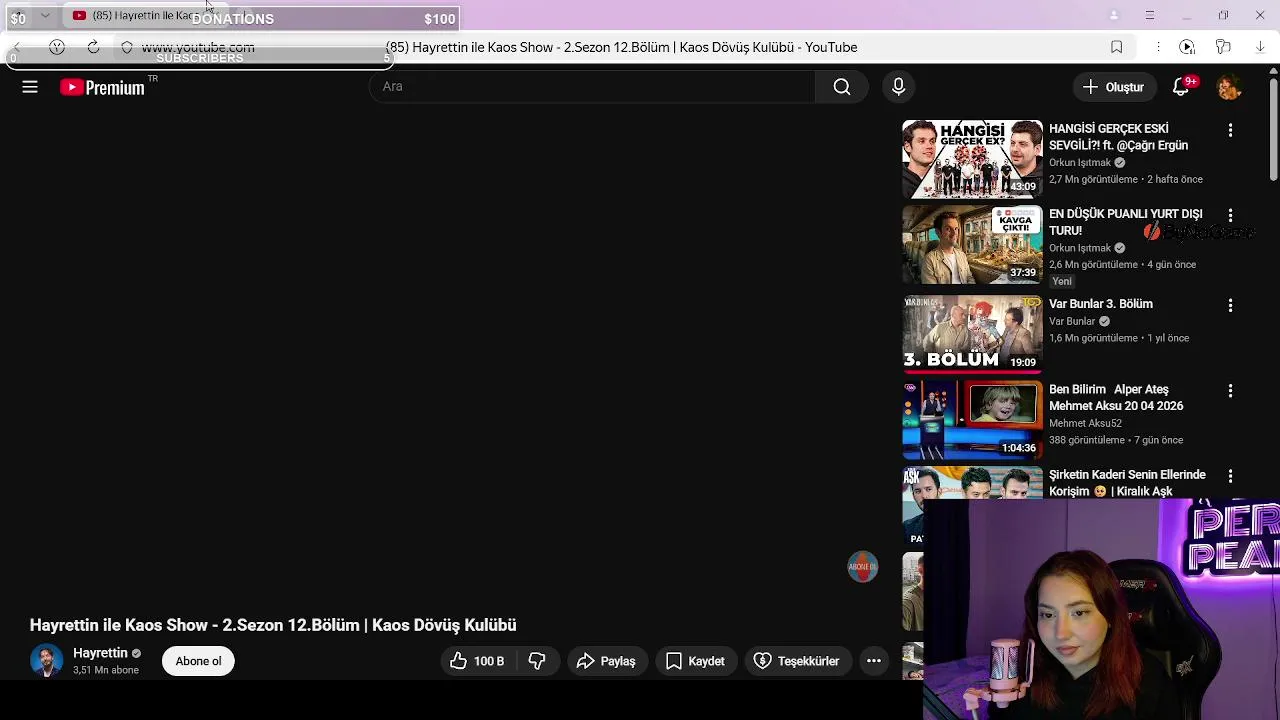
Task: Open options menu for EN DÜŞÜK PUANLI video
Action: click(x=1230, y=215)
